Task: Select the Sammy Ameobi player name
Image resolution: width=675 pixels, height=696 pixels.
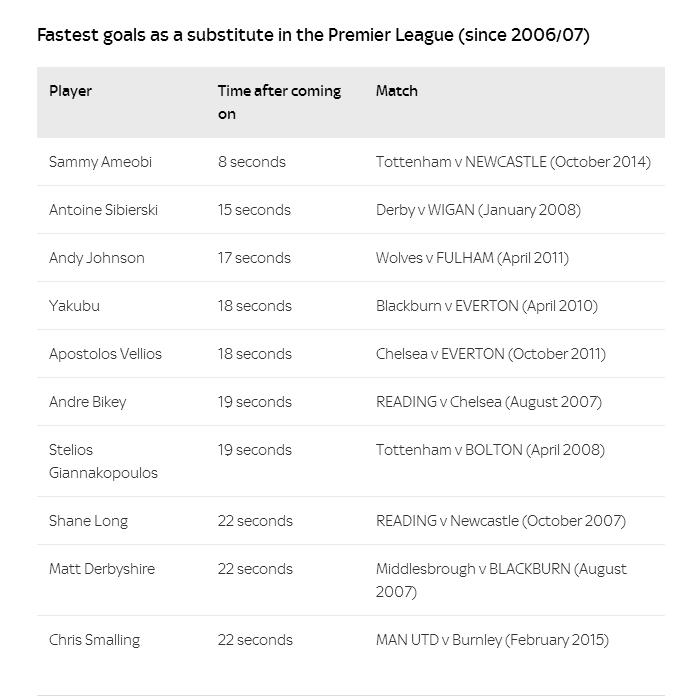Action: 100,162
